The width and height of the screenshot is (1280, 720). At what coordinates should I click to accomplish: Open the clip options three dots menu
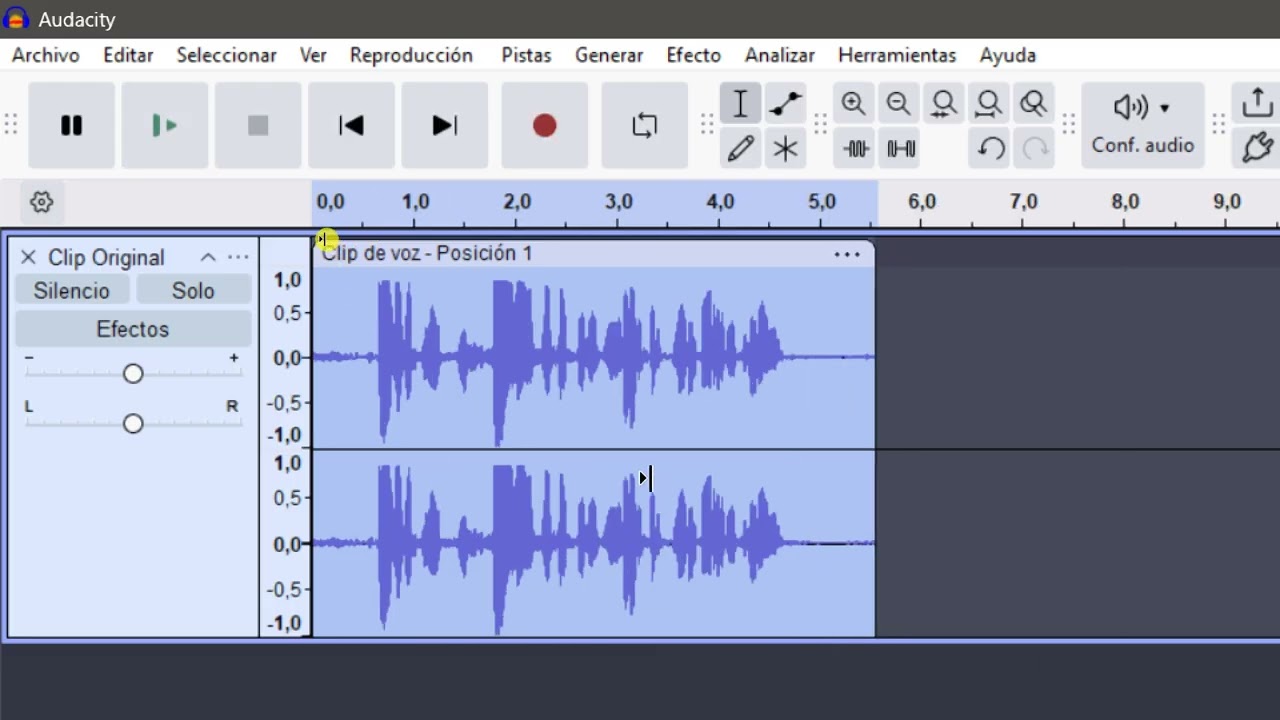[847, 254]
